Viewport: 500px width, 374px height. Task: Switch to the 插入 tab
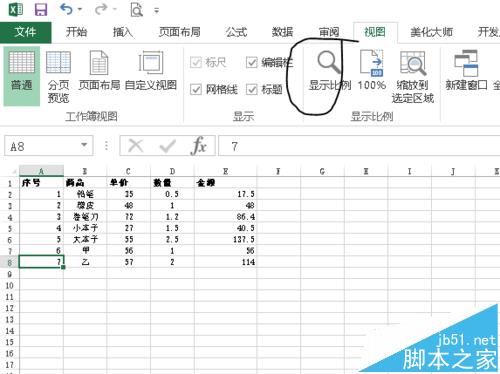point(122,32)
